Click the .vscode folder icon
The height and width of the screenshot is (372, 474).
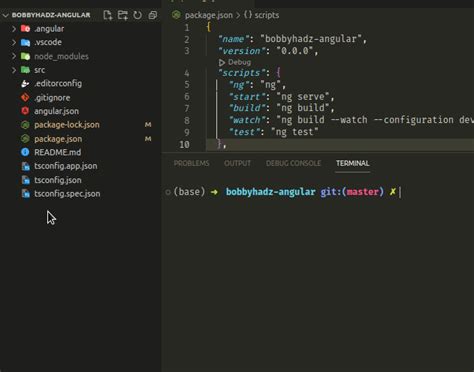[x=25, y=42]
